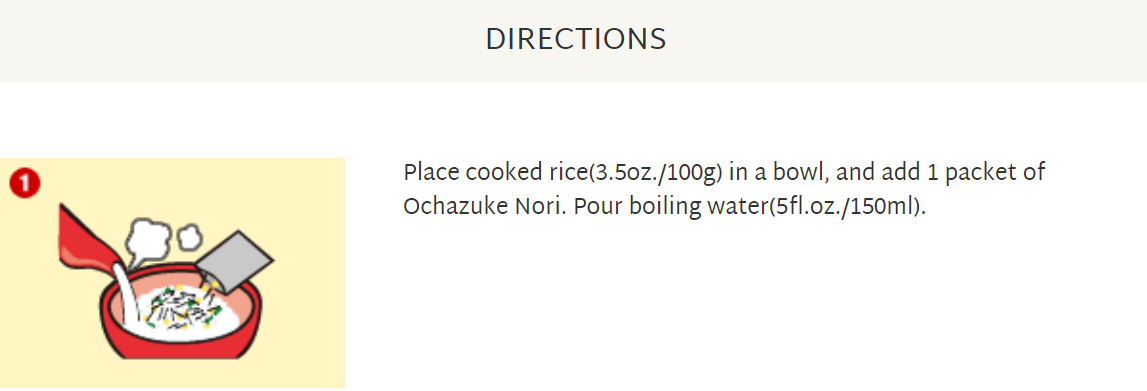Click the nori toppings on the rice

(x=183, y=307)
